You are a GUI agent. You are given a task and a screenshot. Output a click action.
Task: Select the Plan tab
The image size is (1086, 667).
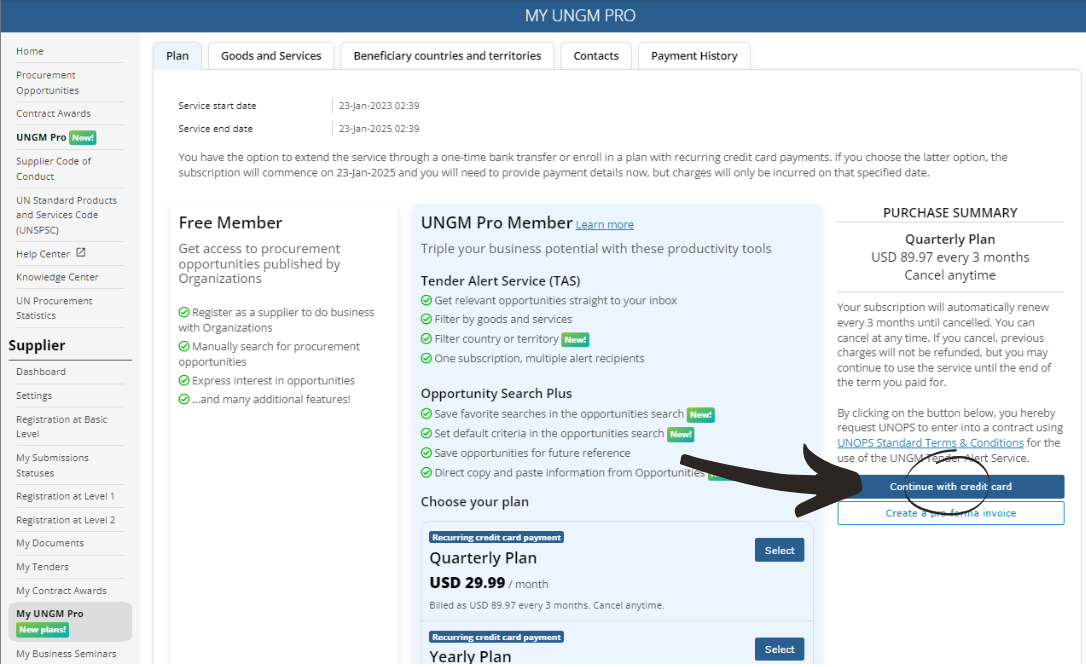[177, 56]
